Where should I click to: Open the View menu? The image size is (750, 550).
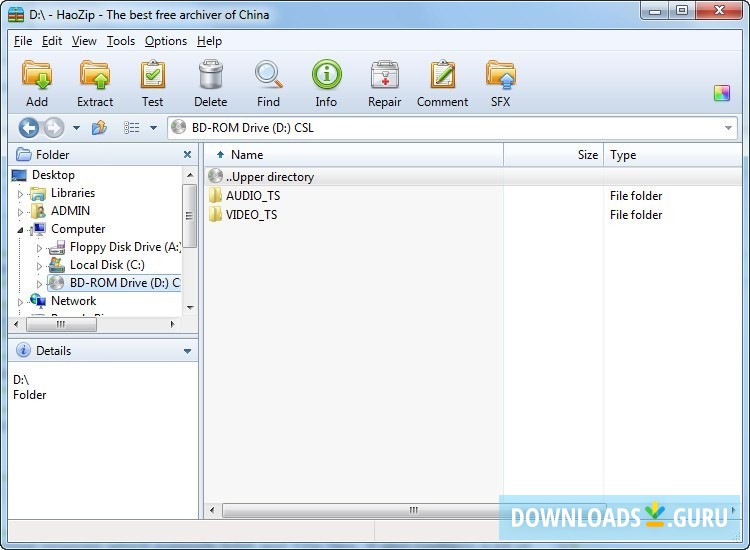click(x=84, y=41)
